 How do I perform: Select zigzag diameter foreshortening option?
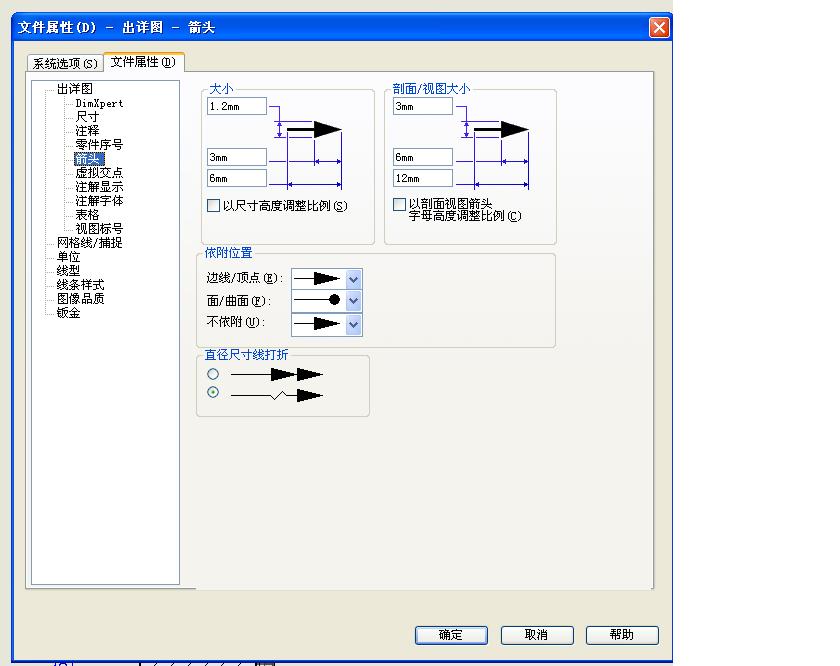click(x=213, y=392)
